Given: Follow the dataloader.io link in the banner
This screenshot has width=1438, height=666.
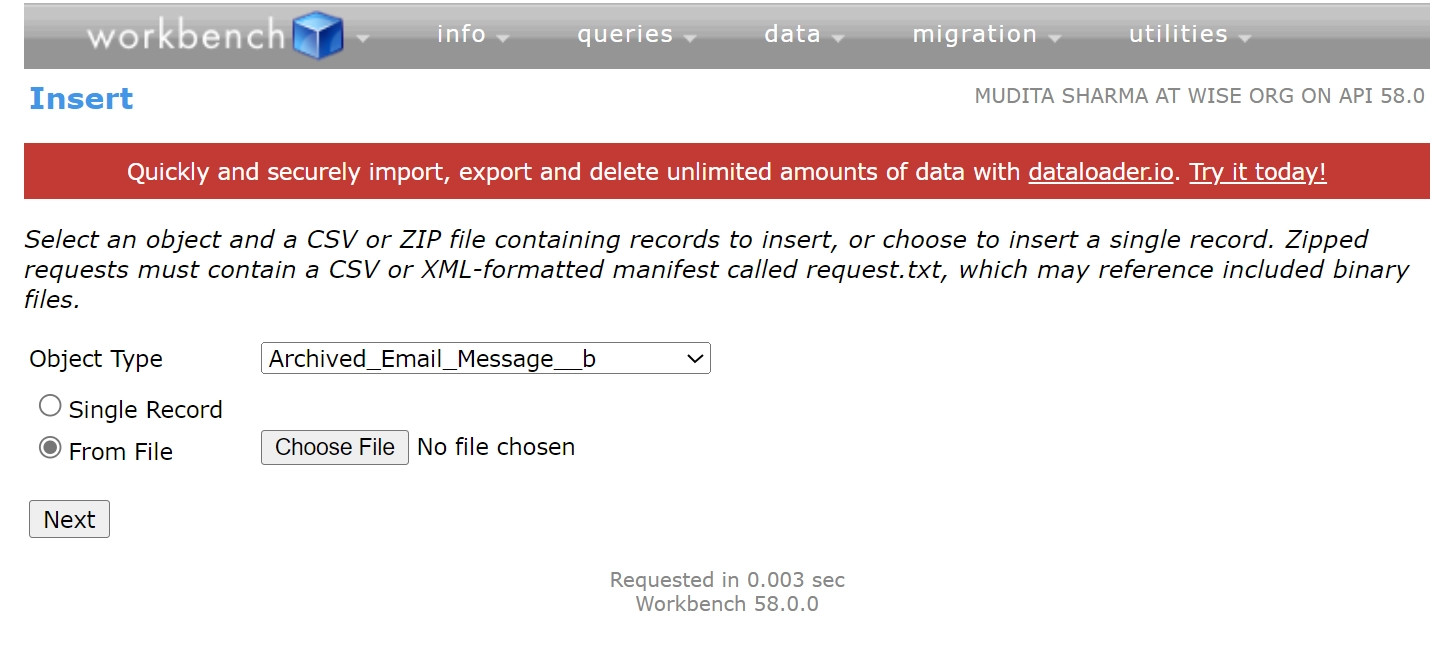Looking at the screenshot, I should click(1101, 172).
